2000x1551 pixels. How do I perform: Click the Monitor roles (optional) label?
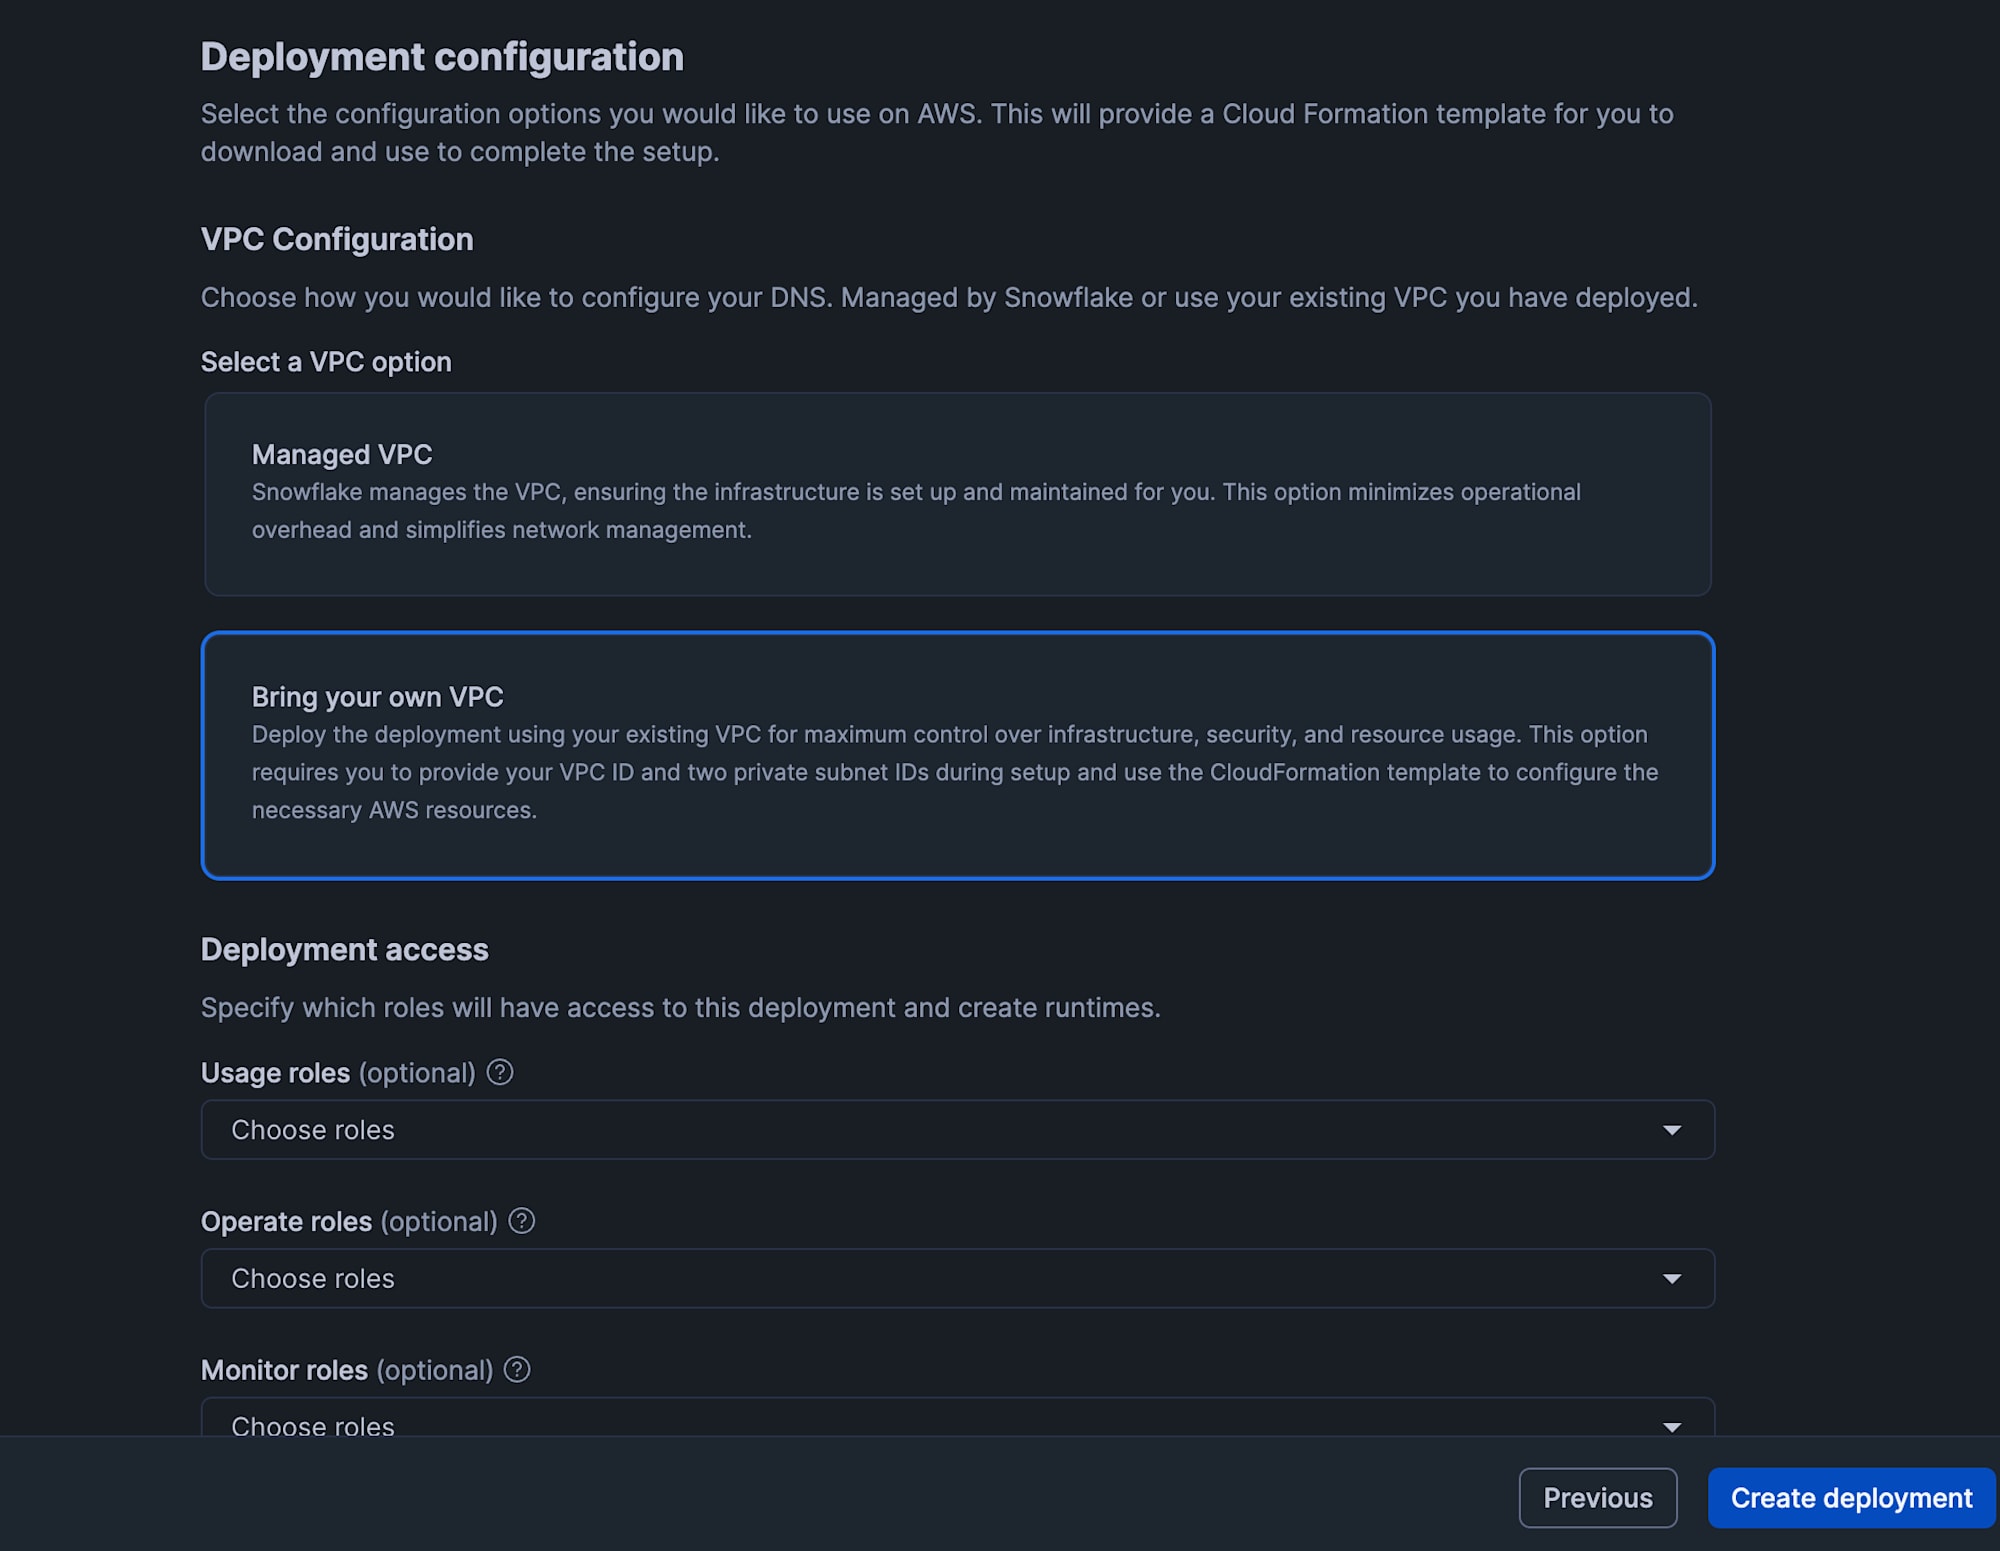[x=347, y=1371]
